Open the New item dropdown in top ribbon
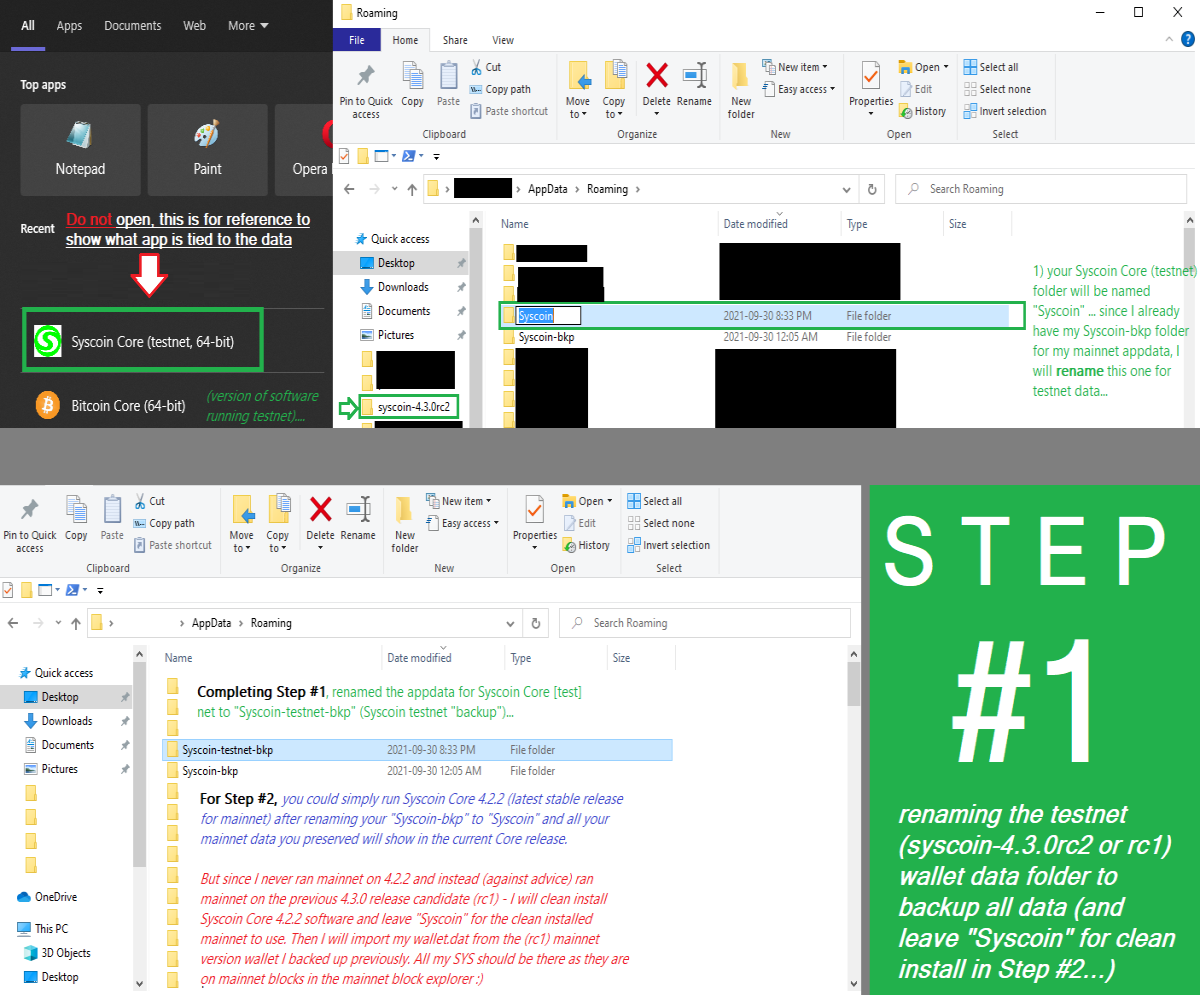Screen dimensions: 1200x995 [x=791, y=67]
